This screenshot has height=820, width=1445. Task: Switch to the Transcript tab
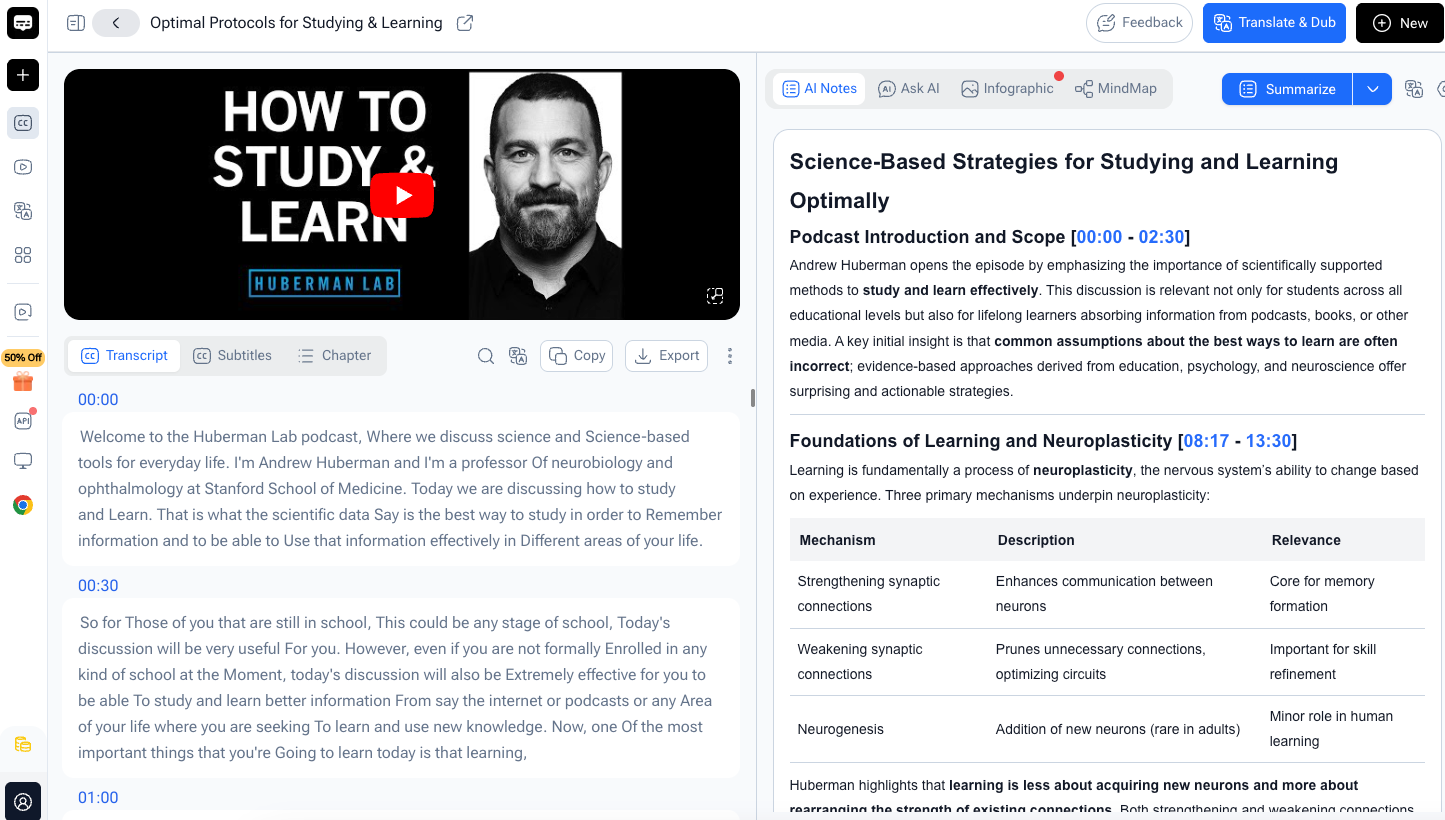click(x=124, y=356)
